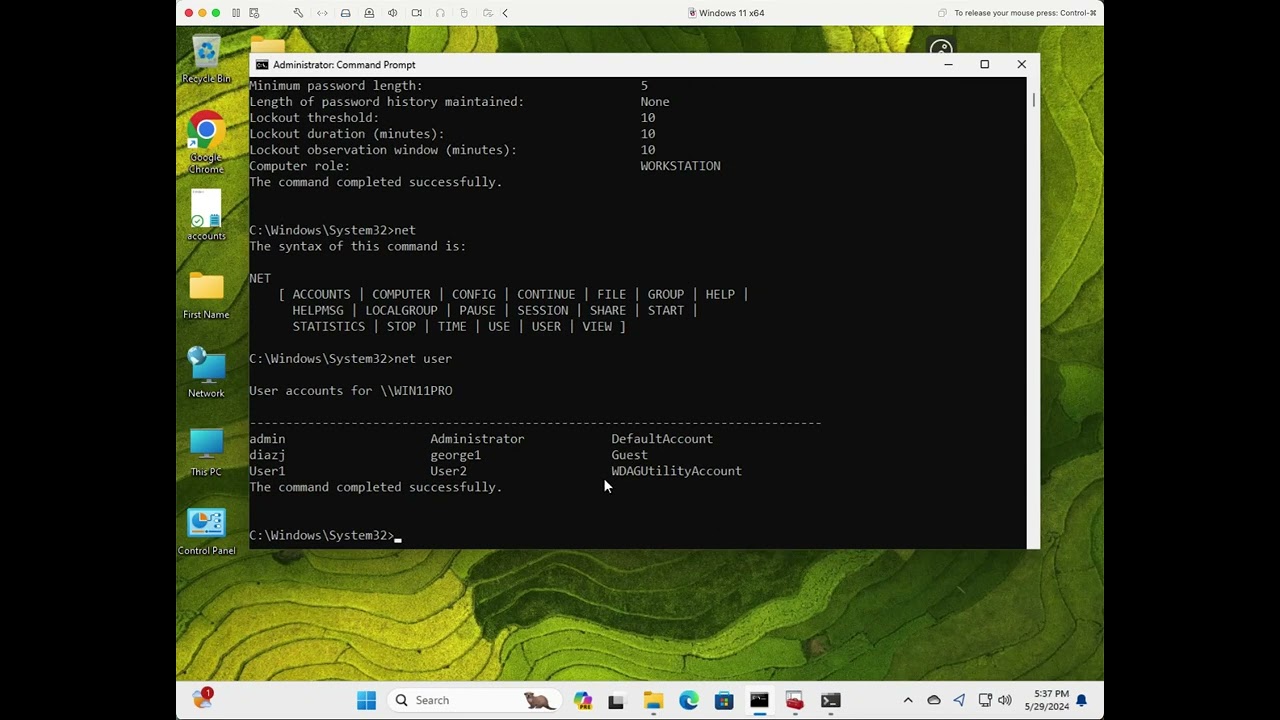This screenshot has width=1280, height=720.
Task: Select the accounts file on desktop
Action: (x=206, y=214)
